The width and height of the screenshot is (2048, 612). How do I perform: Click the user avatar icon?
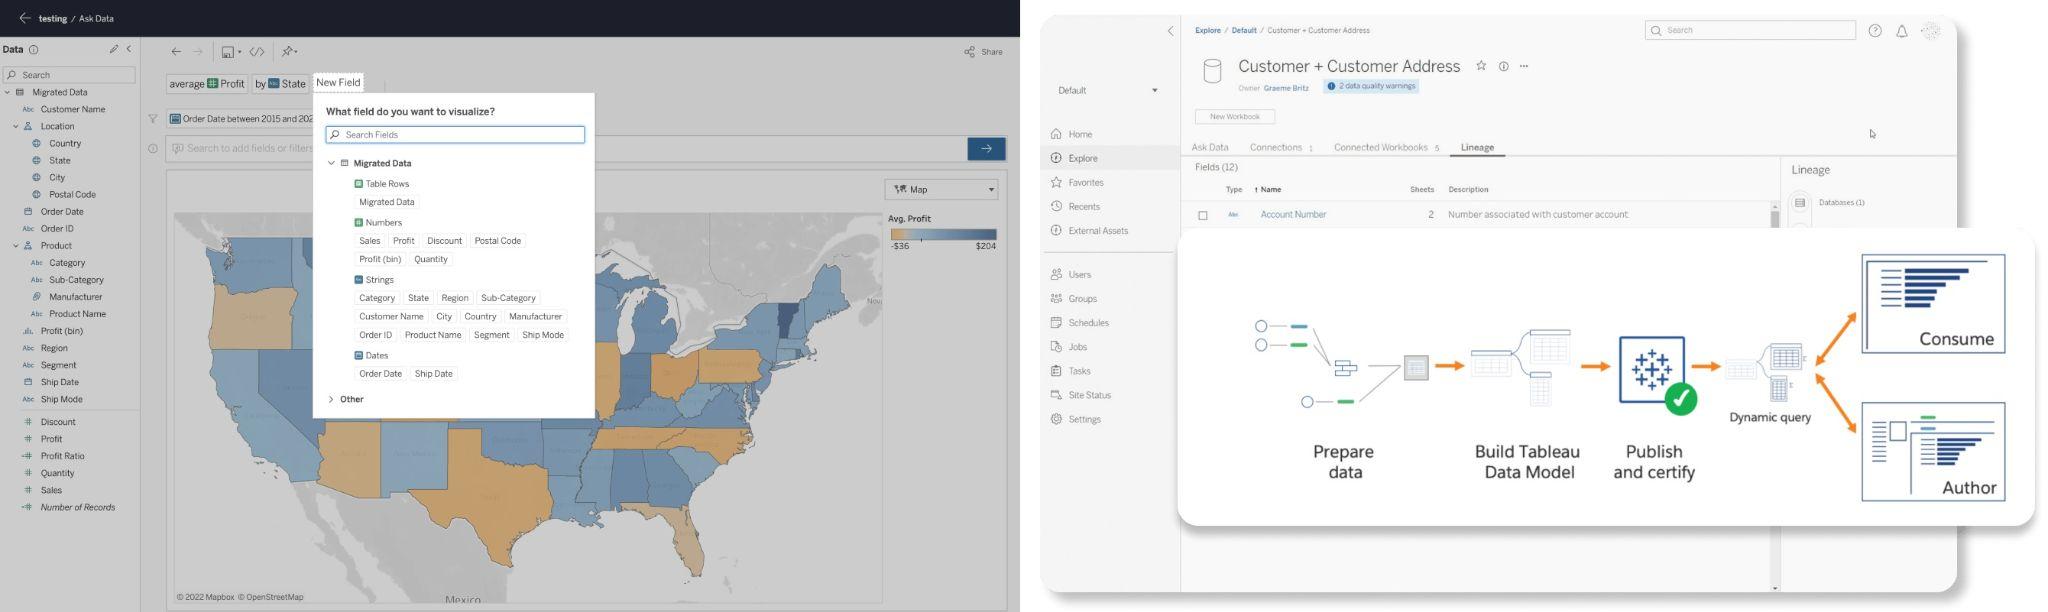coord(1931,31)
